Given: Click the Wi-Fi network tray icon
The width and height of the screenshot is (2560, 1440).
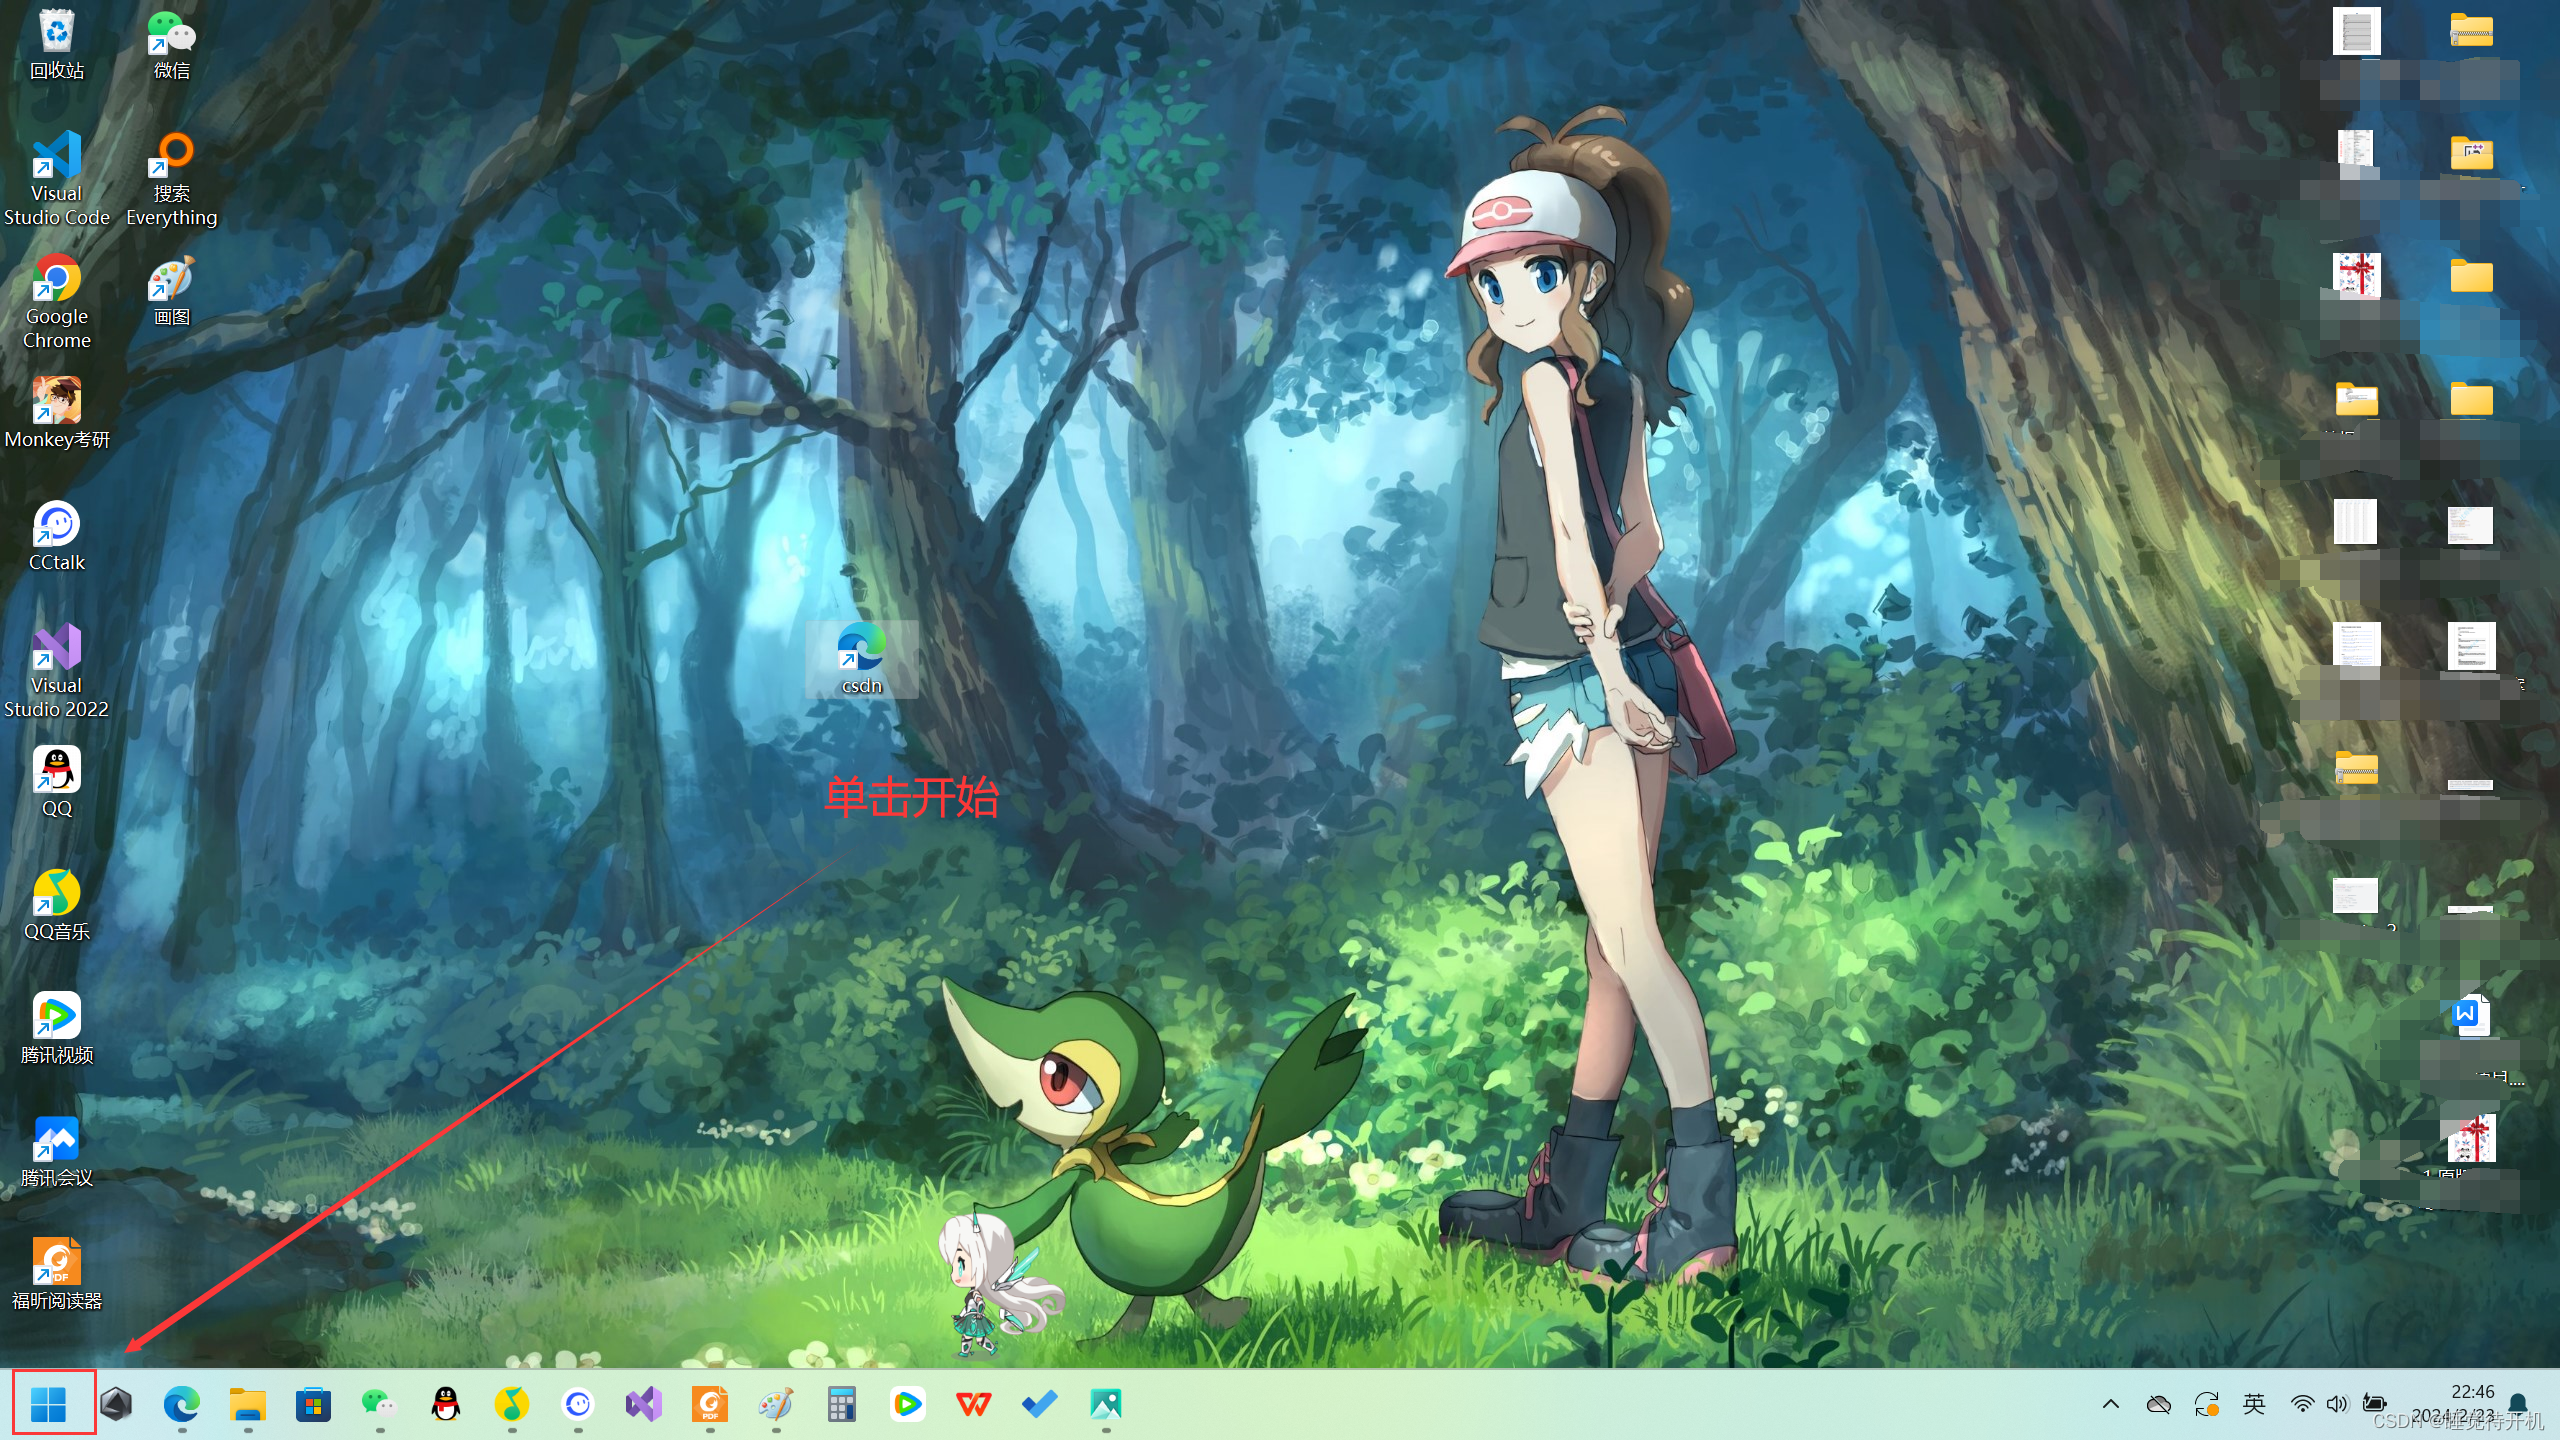Looking at the screenshot, I should [x=2302, y=1404].
